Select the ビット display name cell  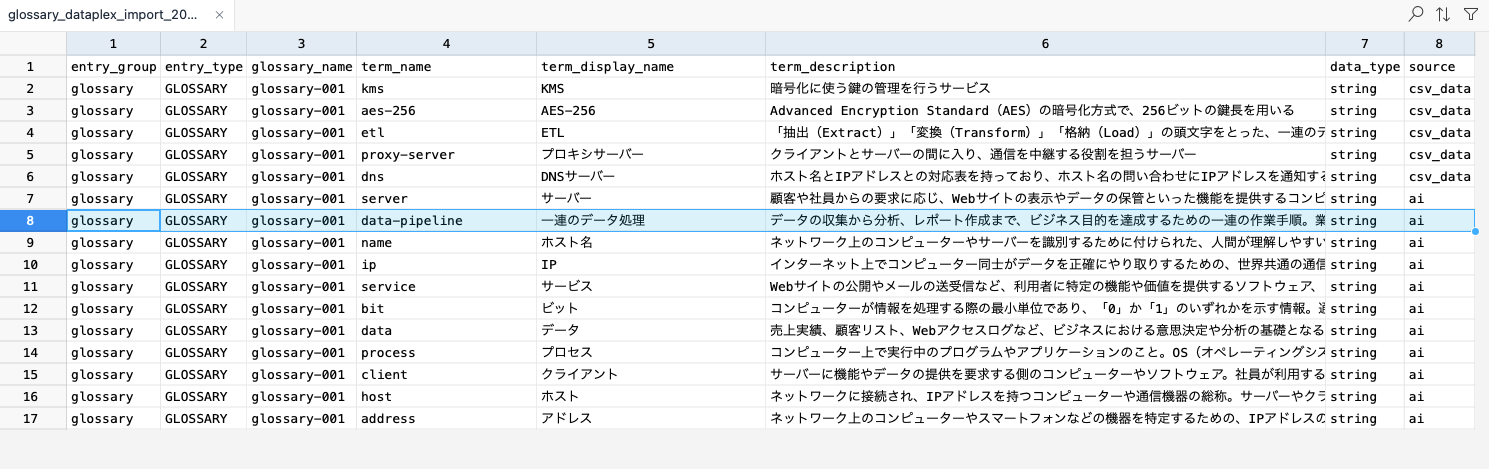click(651, 309)
